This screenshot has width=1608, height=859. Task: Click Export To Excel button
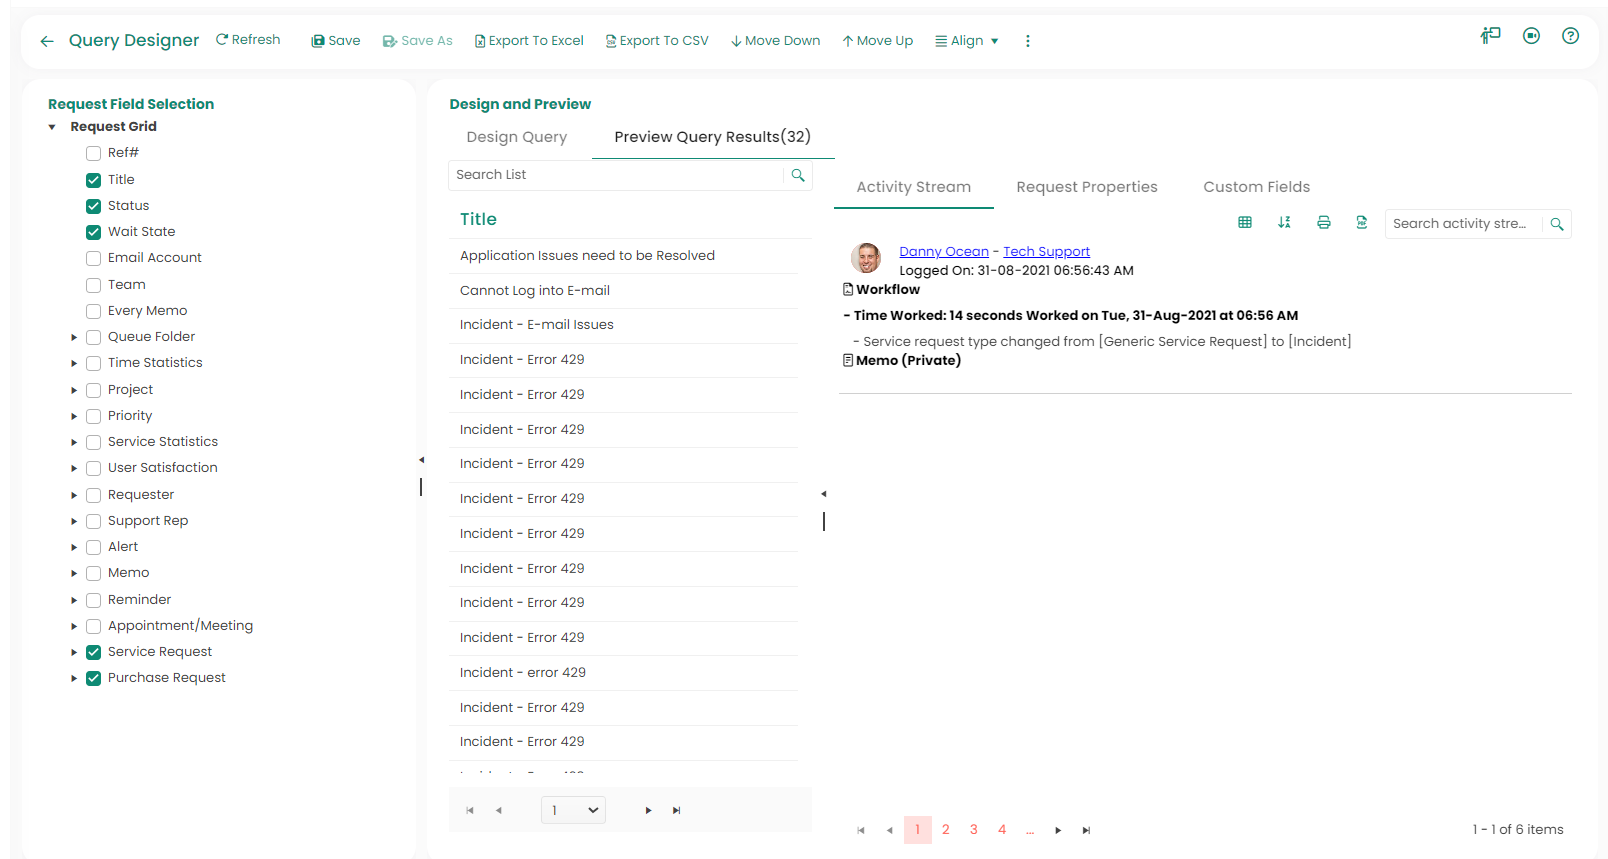pyautogui.click(x=529, y=41)
